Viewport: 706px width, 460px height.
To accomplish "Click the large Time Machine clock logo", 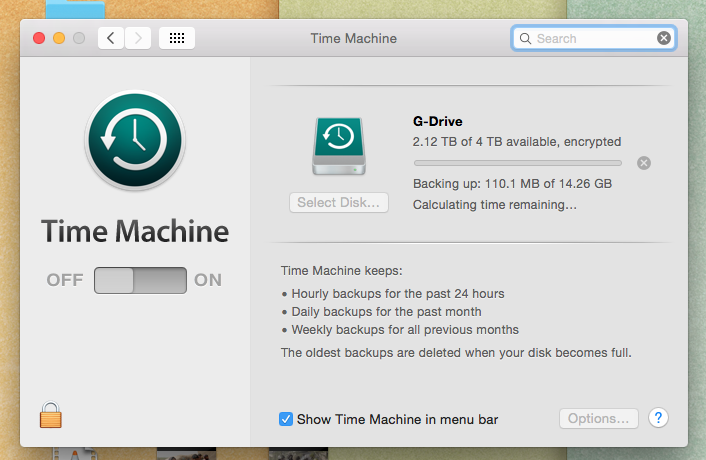I will [x=135, y=140].
